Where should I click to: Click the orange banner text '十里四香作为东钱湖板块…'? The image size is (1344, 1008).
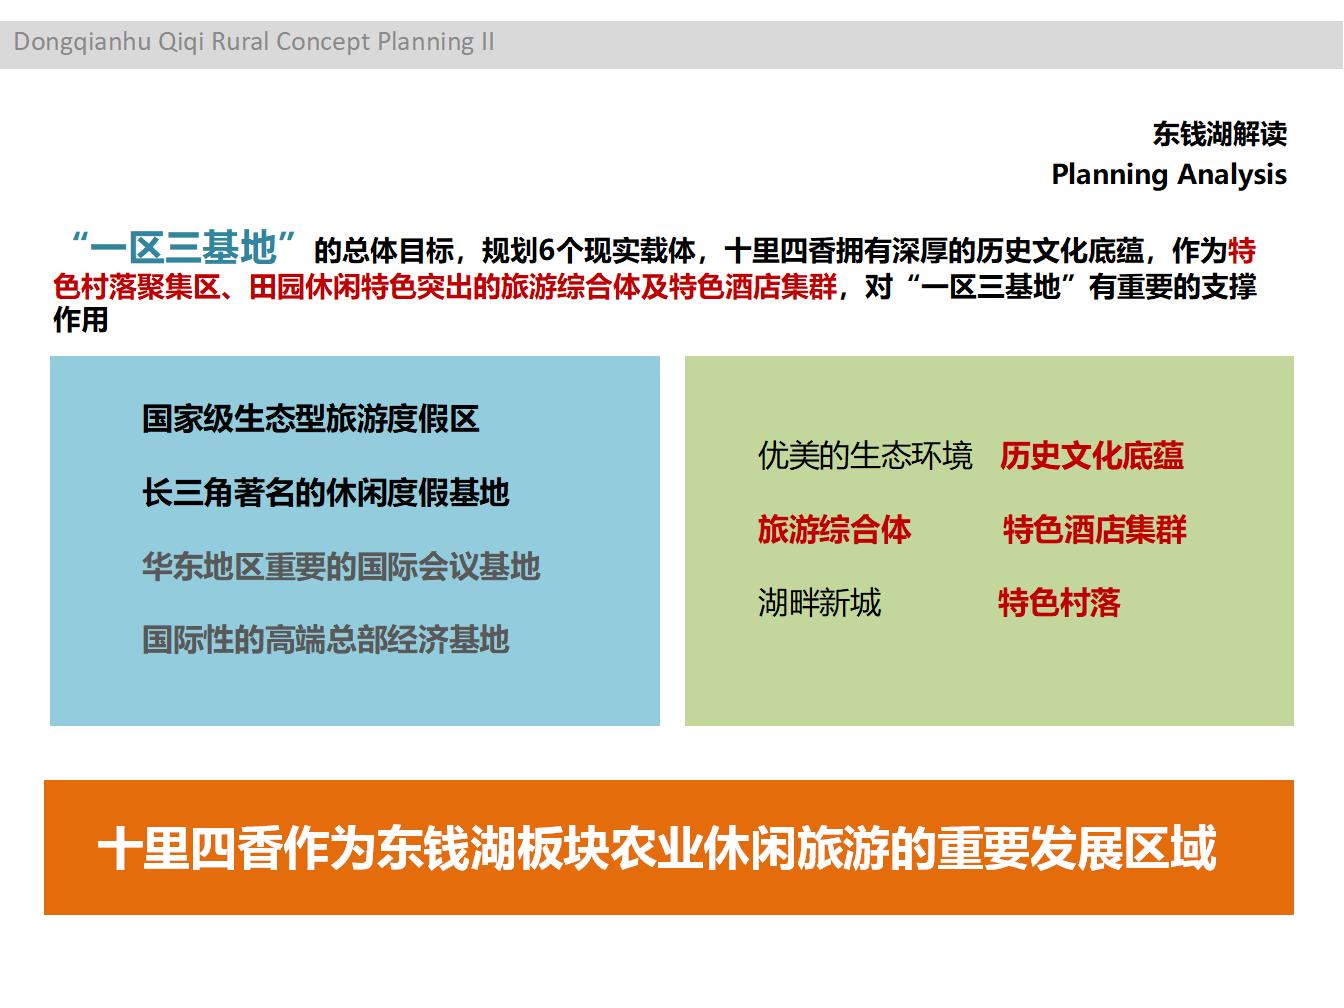(657, 848)
